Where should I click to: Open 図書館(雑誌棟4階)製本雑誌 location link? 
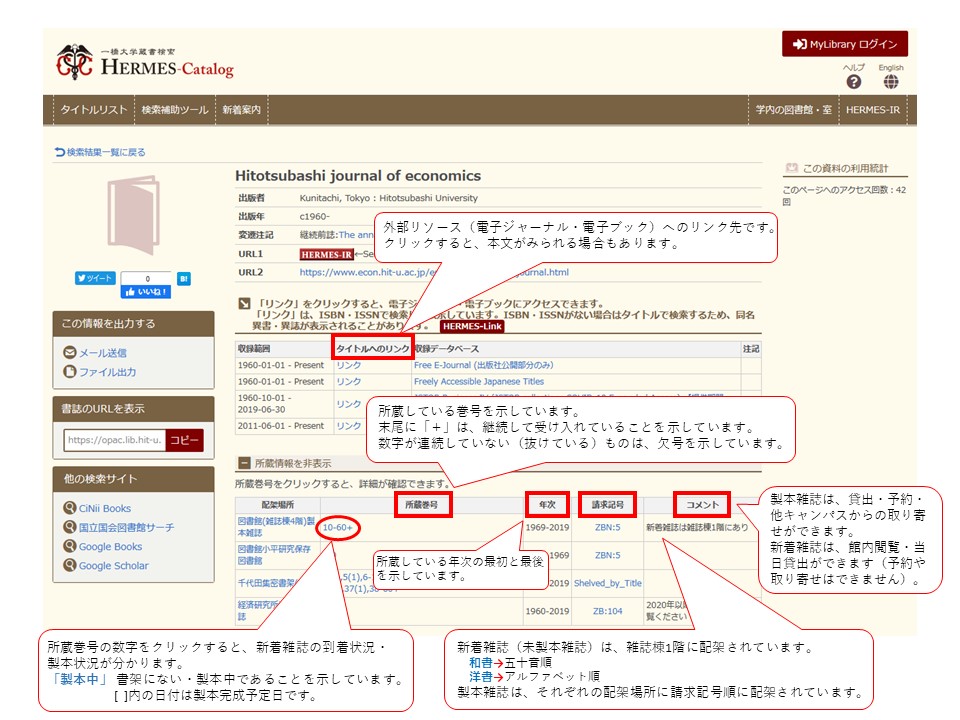coord(276,527)
